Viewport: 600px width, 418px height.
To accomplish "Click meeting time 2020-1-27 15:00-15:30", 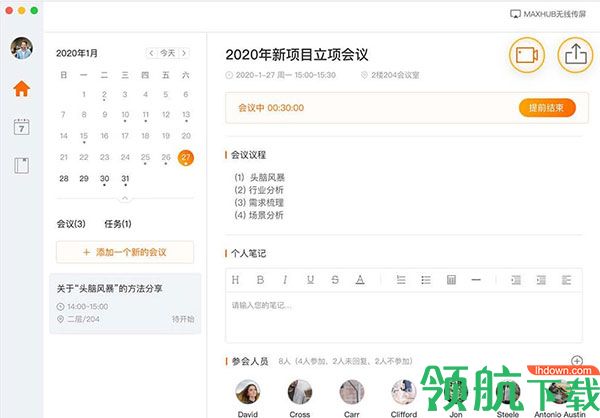I will (x=280, y=75).
